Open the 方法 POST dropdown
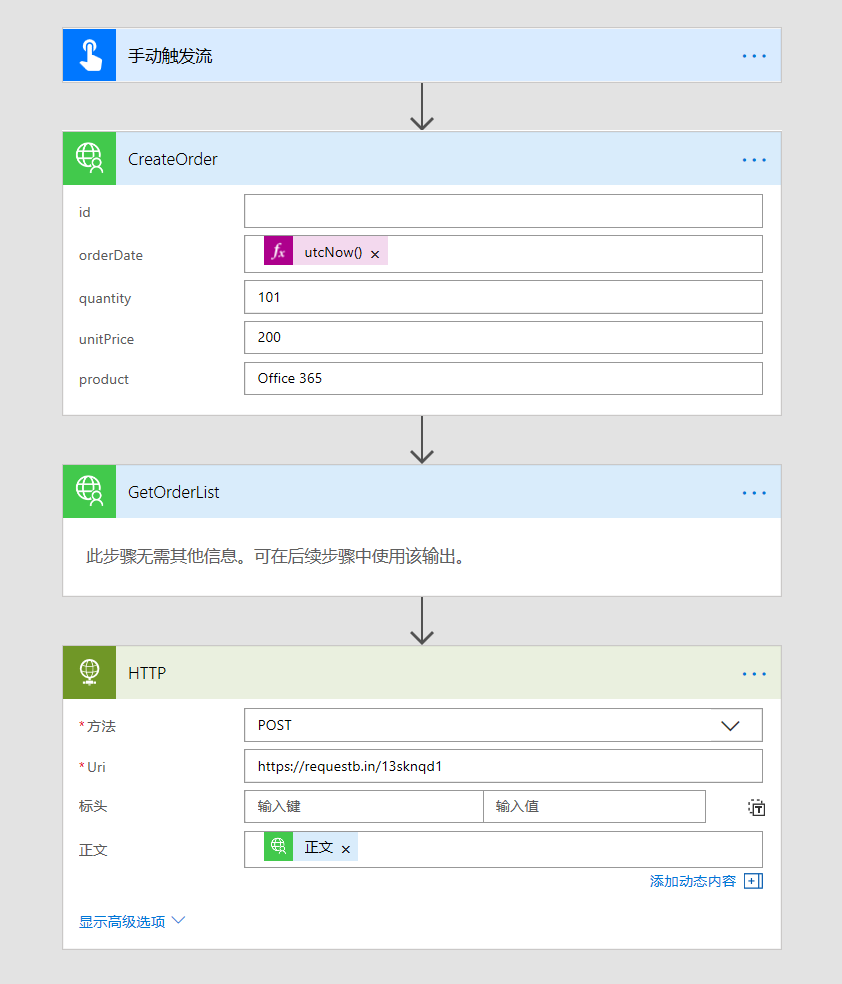Screen dimensions: 842x984 pos(730,725)
